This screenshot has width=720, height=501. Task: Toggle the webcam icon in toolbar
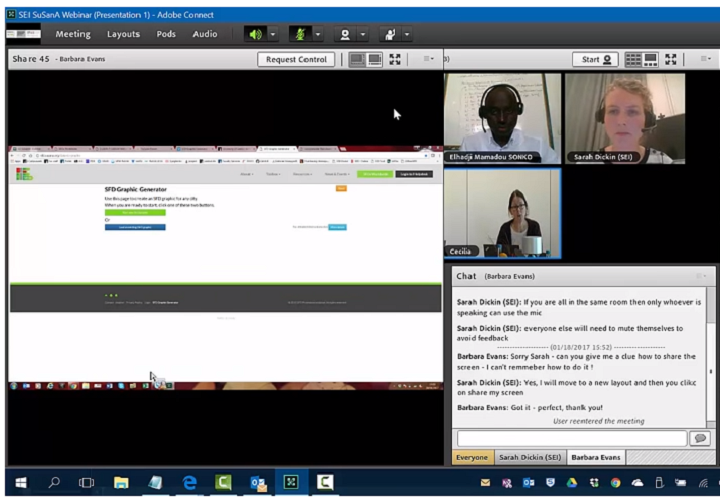(x=344, y=34)
